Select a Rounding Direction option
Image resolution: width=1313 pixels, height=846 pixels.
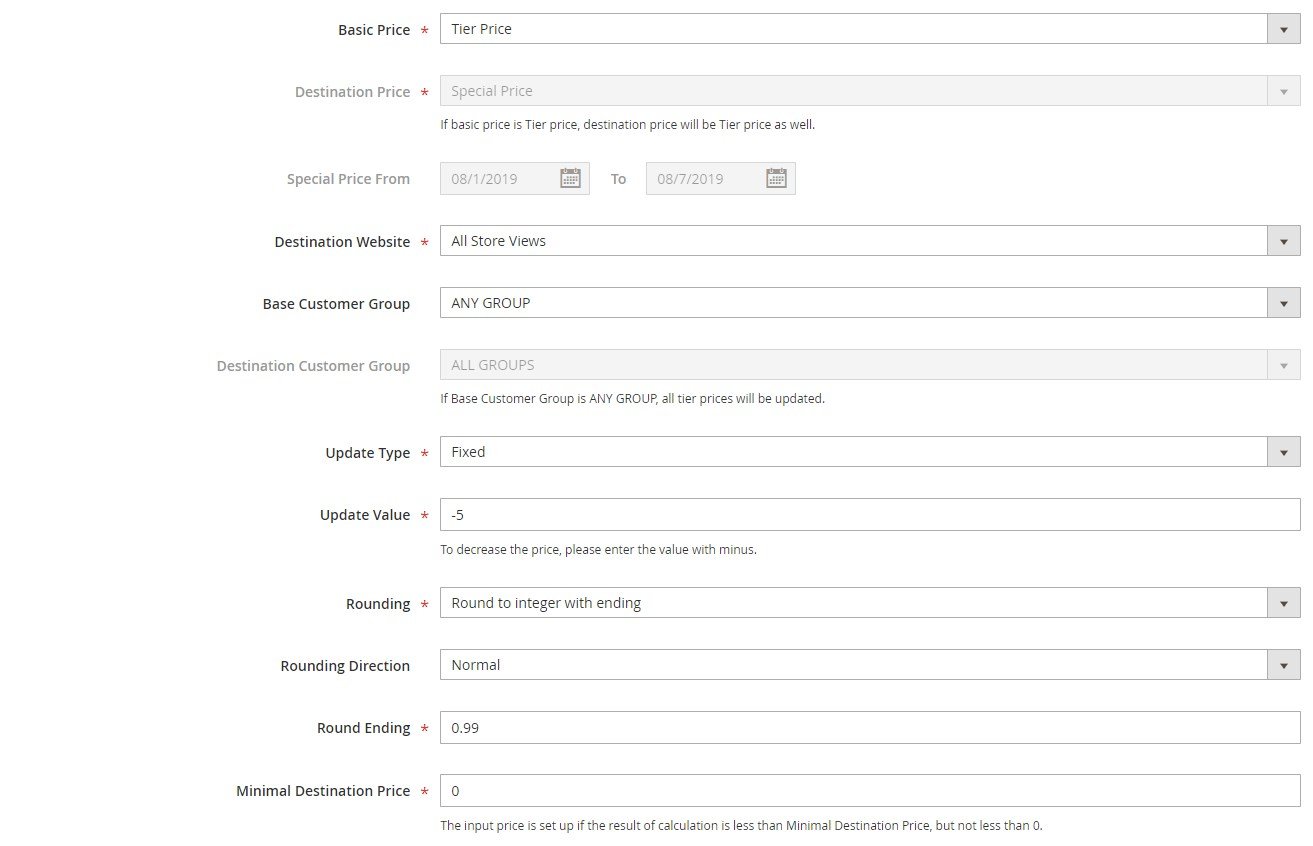tap(870, 665)
